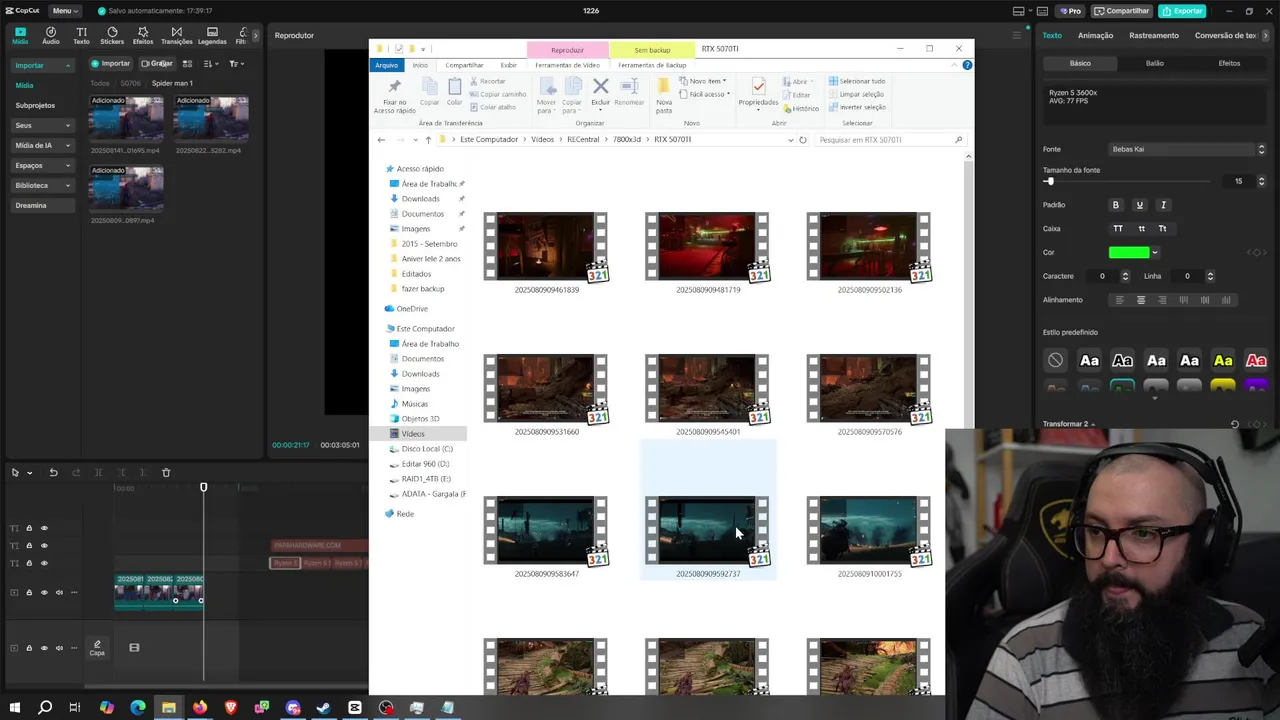Click the Compartilhar button in CapCut header
Viewport: 1280px width, 720px height.
point(1122,11)
